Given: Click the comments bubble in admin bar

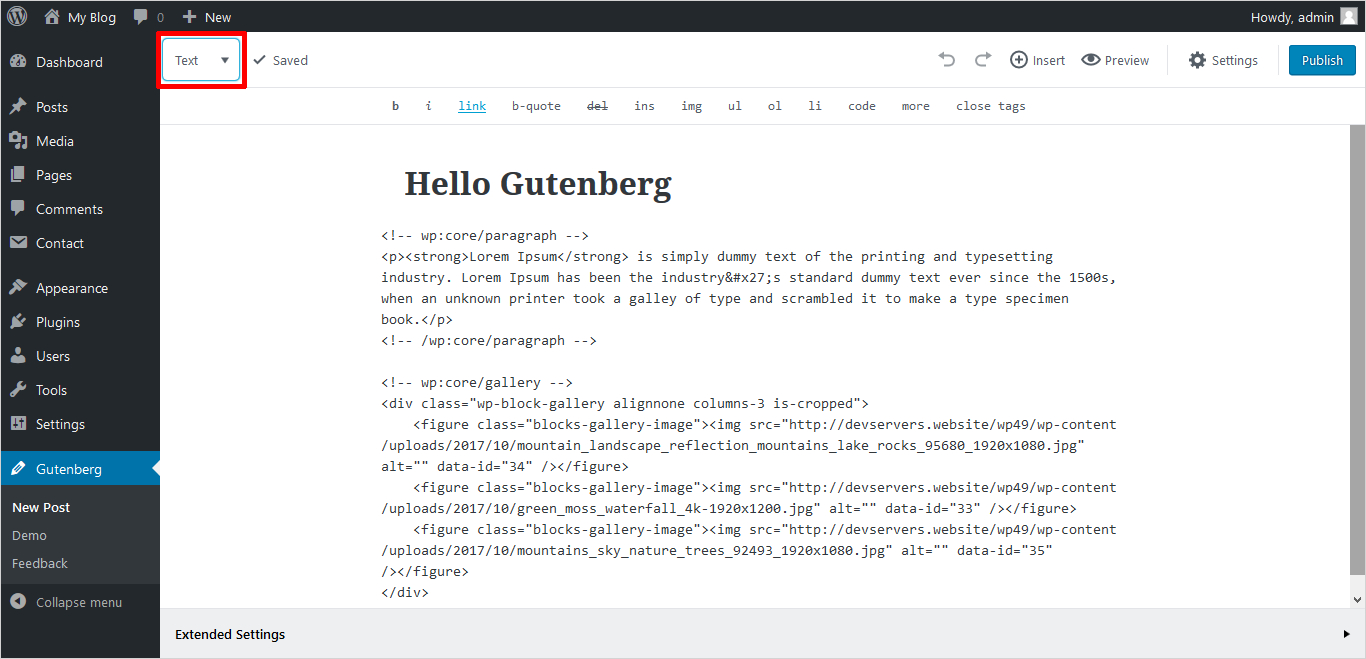Looking at the screenshot, I should click(141, 17).
